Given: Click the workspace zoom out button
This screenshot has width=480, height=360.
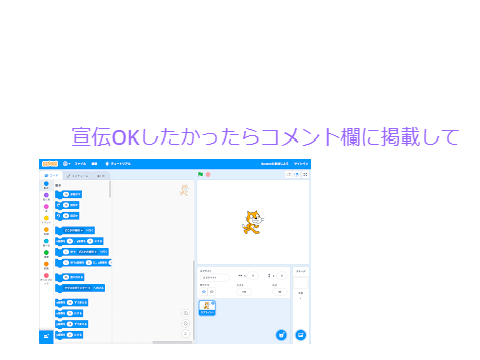Looking at the screenshot, I should [x=186, y=323].
